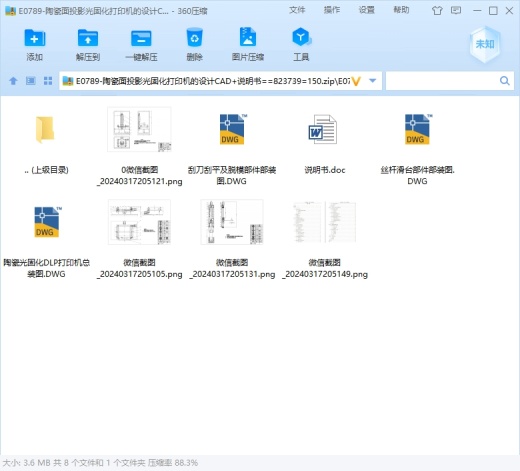Select the 说明书.doc Word file icon
Image resolution: width=520 pixels, height=471 pixels.
click(323, 129)
